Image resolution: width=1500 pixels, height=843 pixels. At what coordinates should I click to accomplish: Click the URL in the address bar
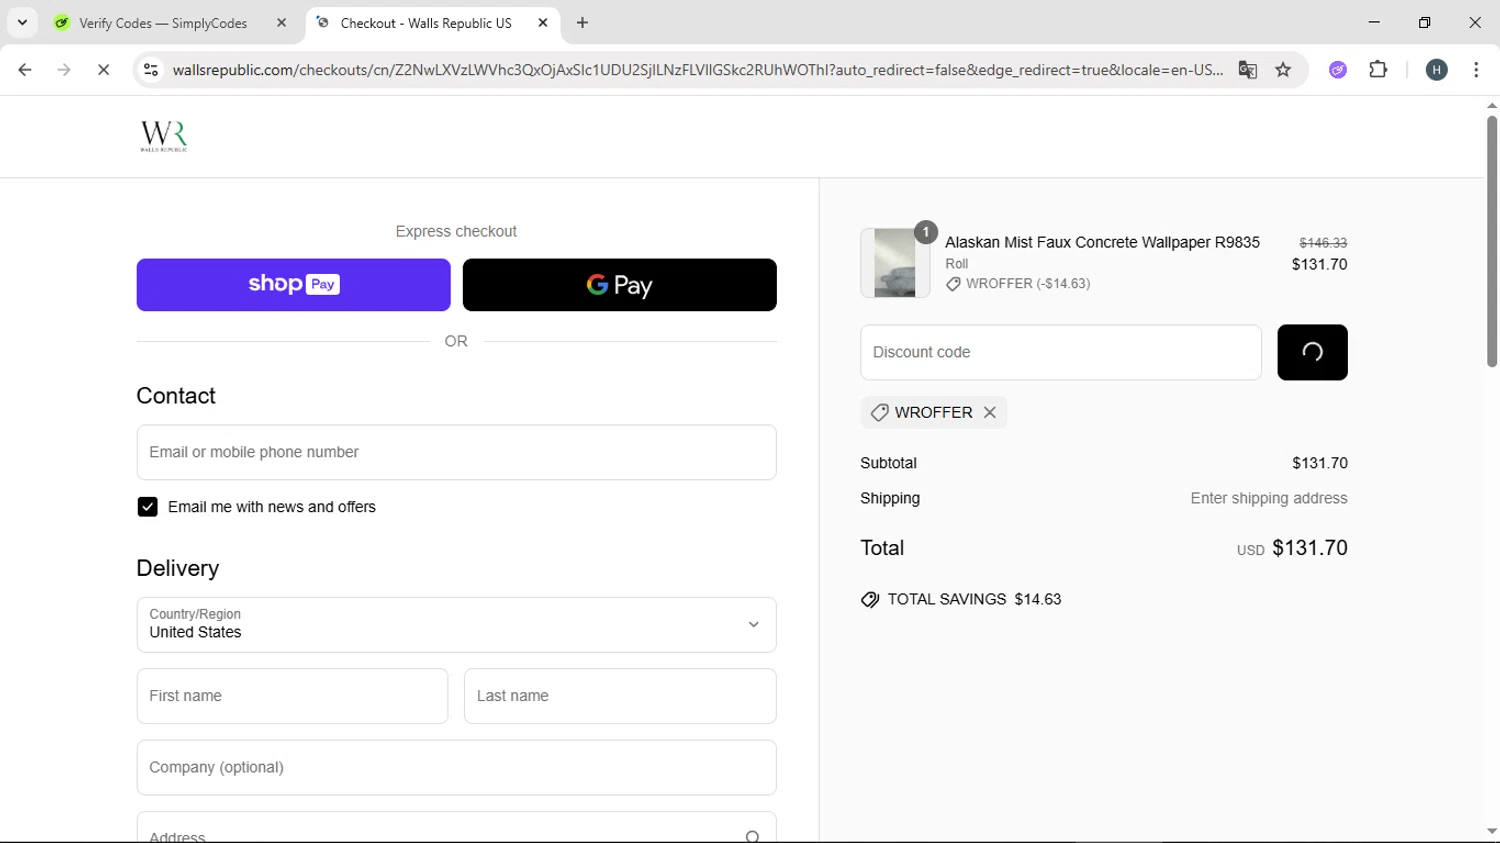[x=698, y=70]
